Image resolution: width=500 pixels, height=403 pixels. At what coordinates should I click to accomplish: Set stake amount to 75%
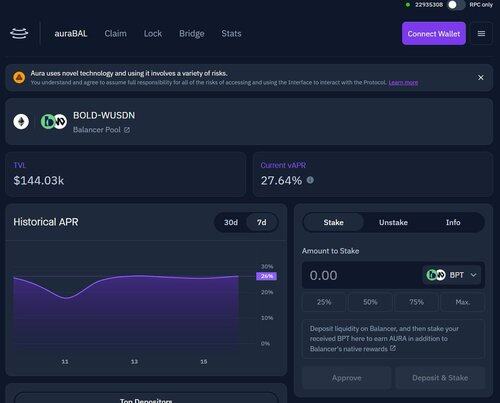[x=416, y=302]
